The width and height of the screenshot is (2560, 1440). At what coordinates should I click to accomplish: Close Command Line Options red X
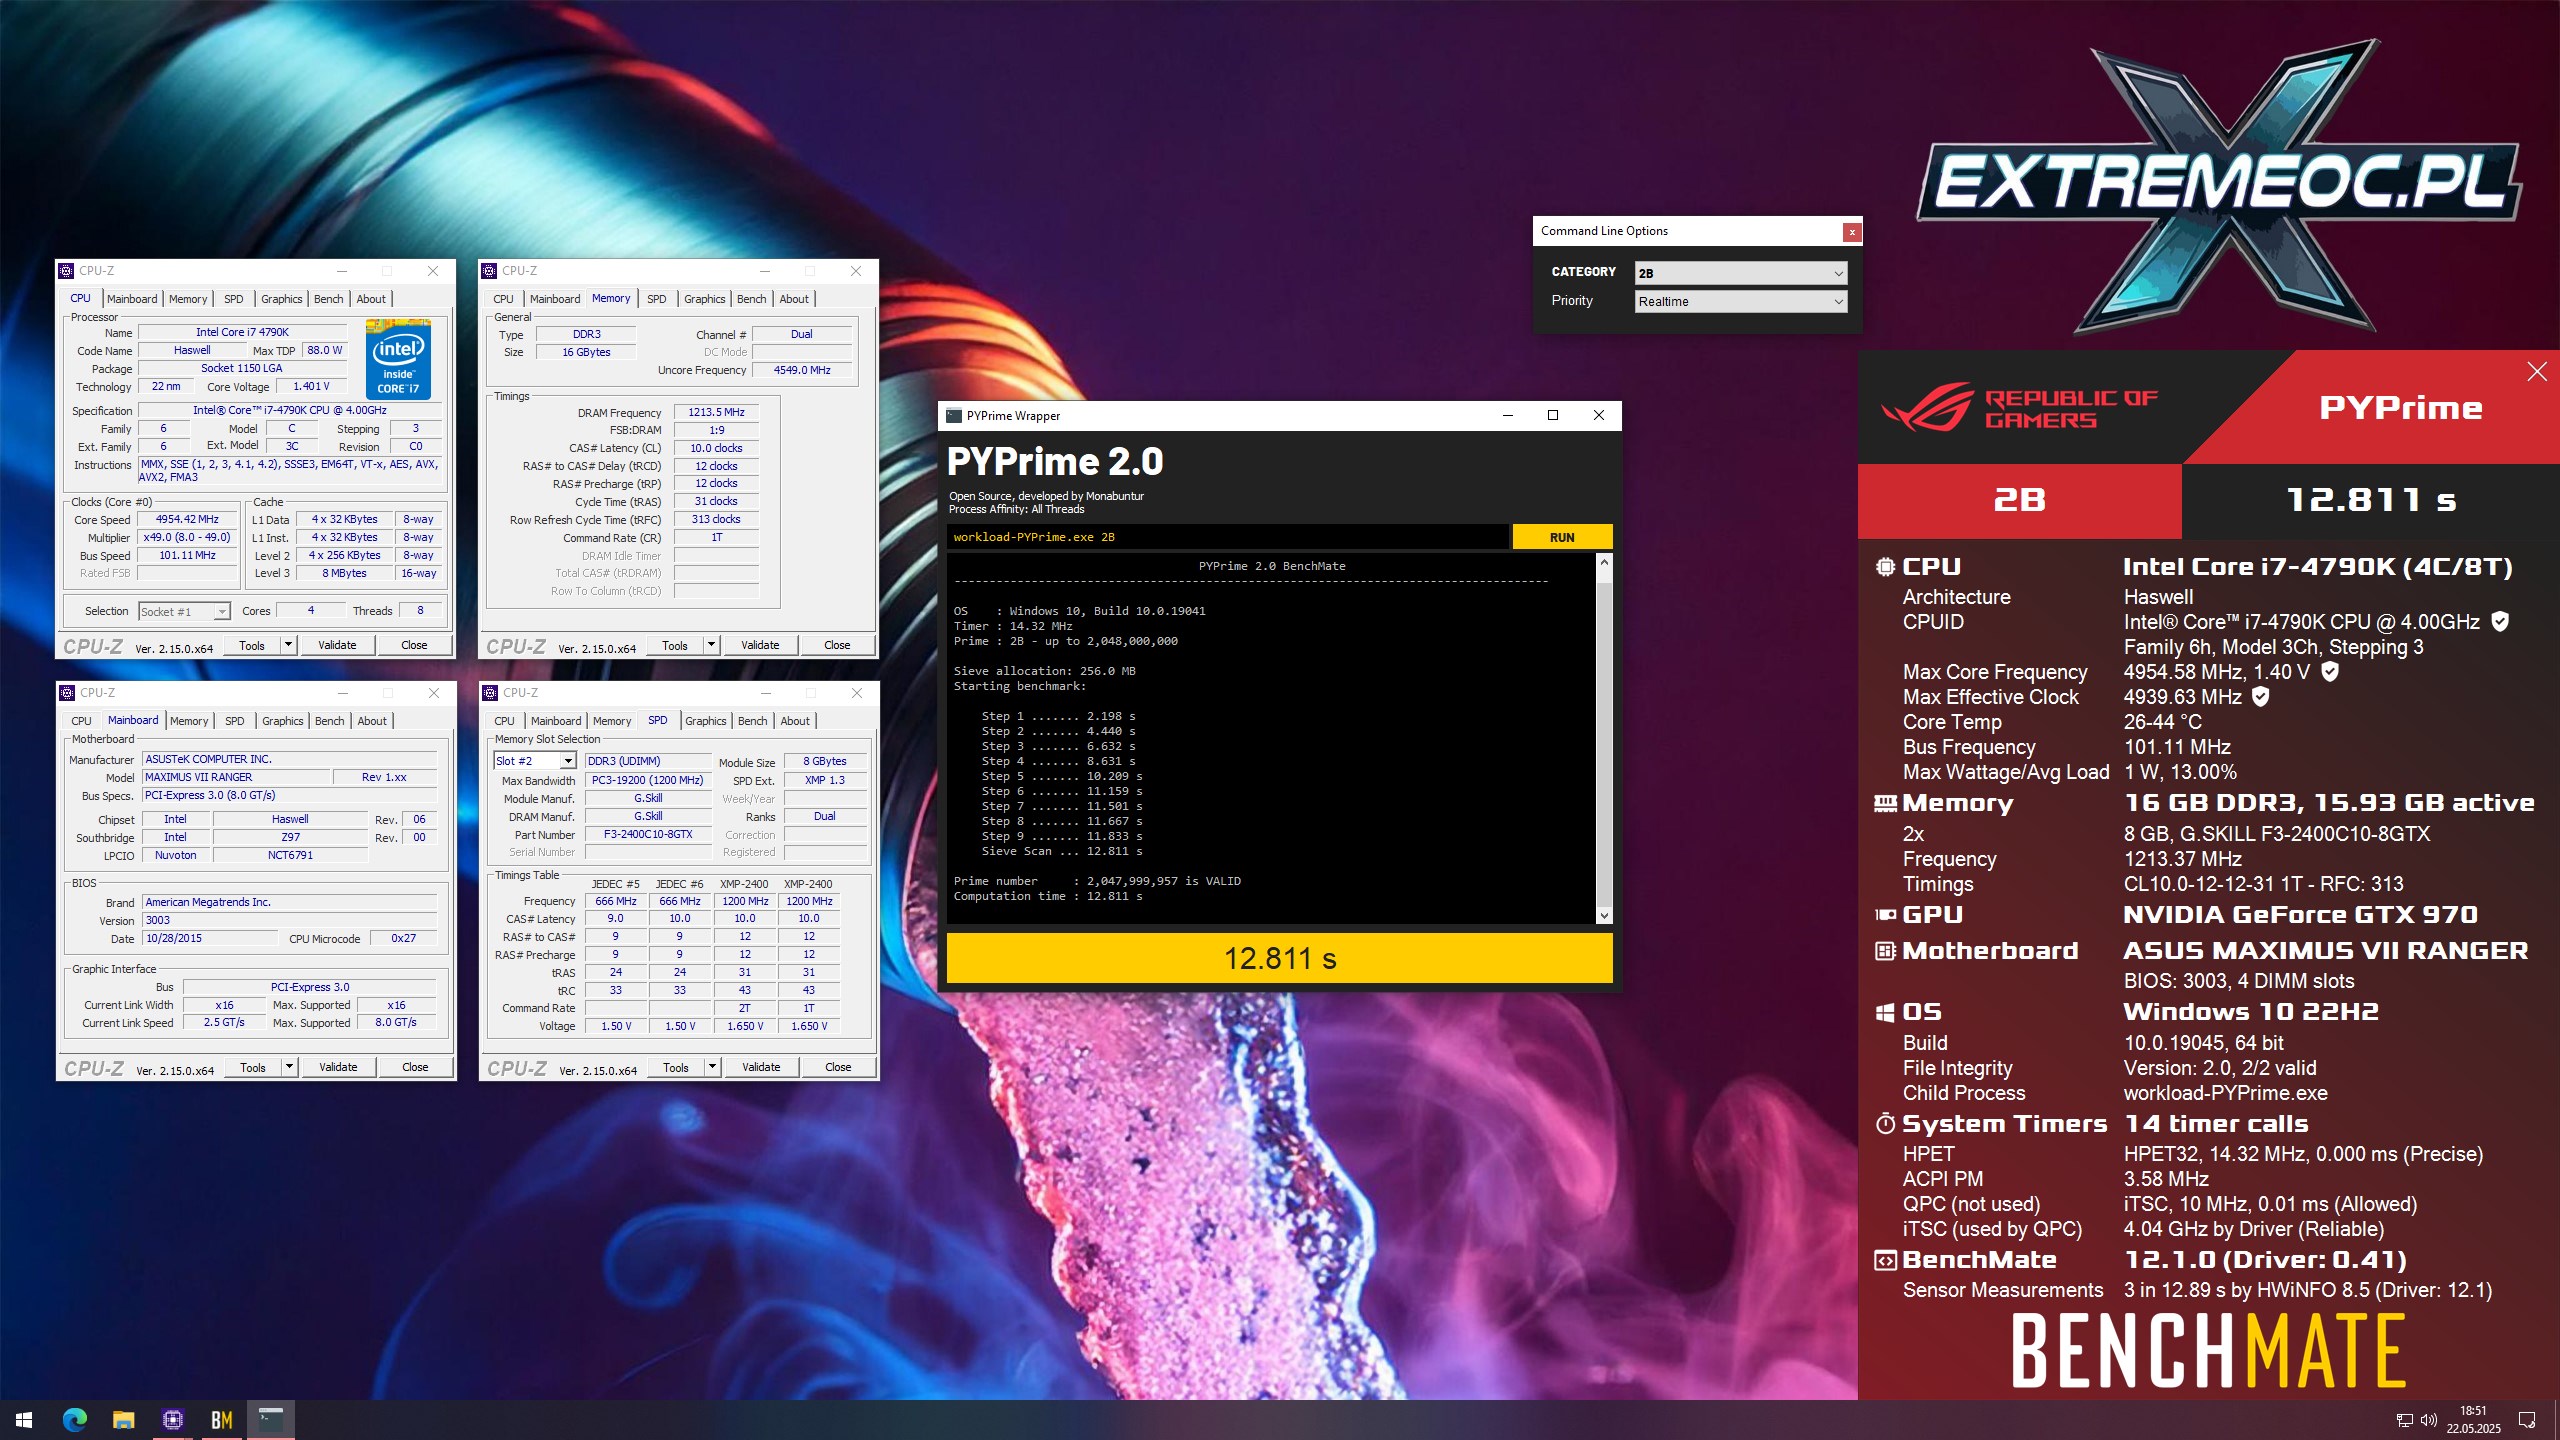tap(1852, 232)
